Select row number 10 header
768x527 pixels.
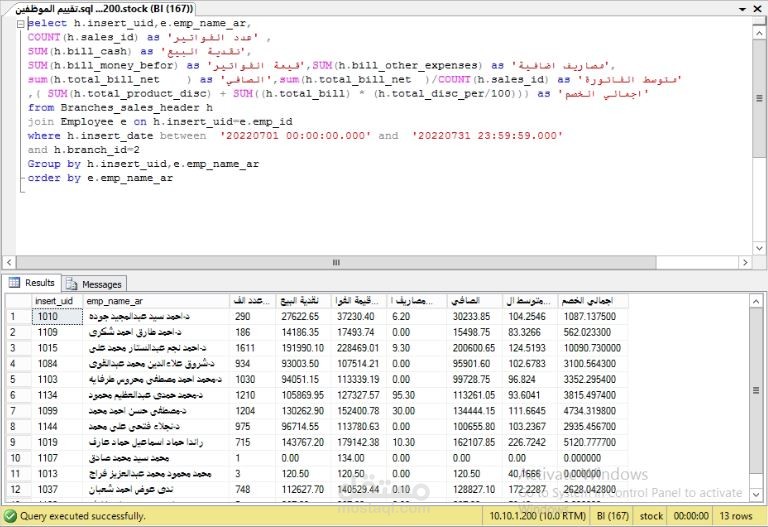19,457
